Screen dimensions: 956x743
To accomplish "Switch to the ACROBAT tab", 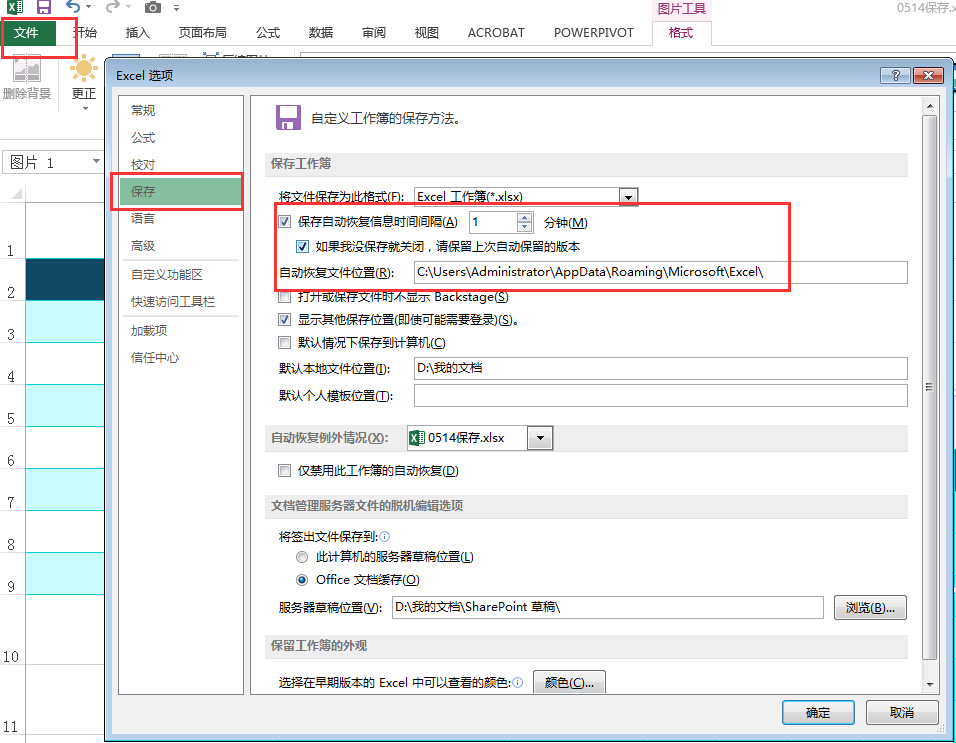I will [x=496, y=33].
